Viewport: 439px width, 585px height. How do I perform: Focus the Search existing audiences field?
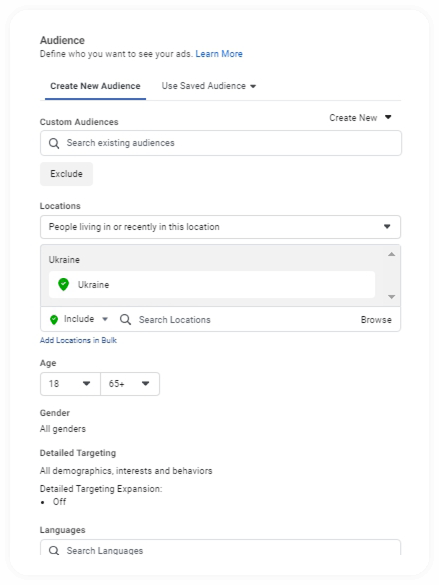coord(221,143)
